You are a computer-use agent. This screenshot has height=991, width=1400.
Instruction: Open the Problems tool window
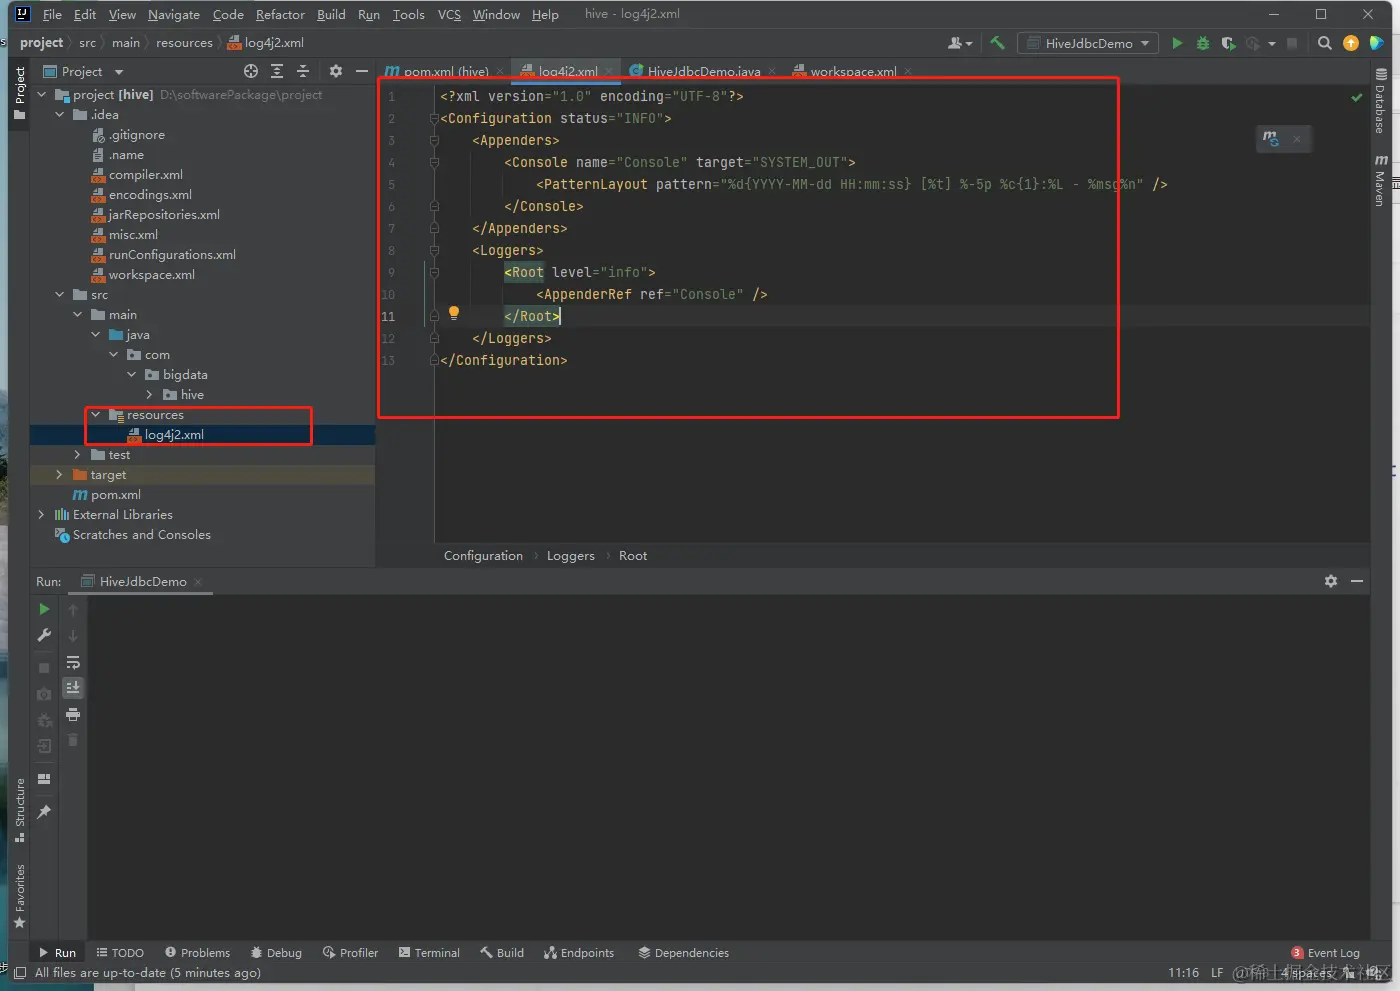tap(197, 953)
